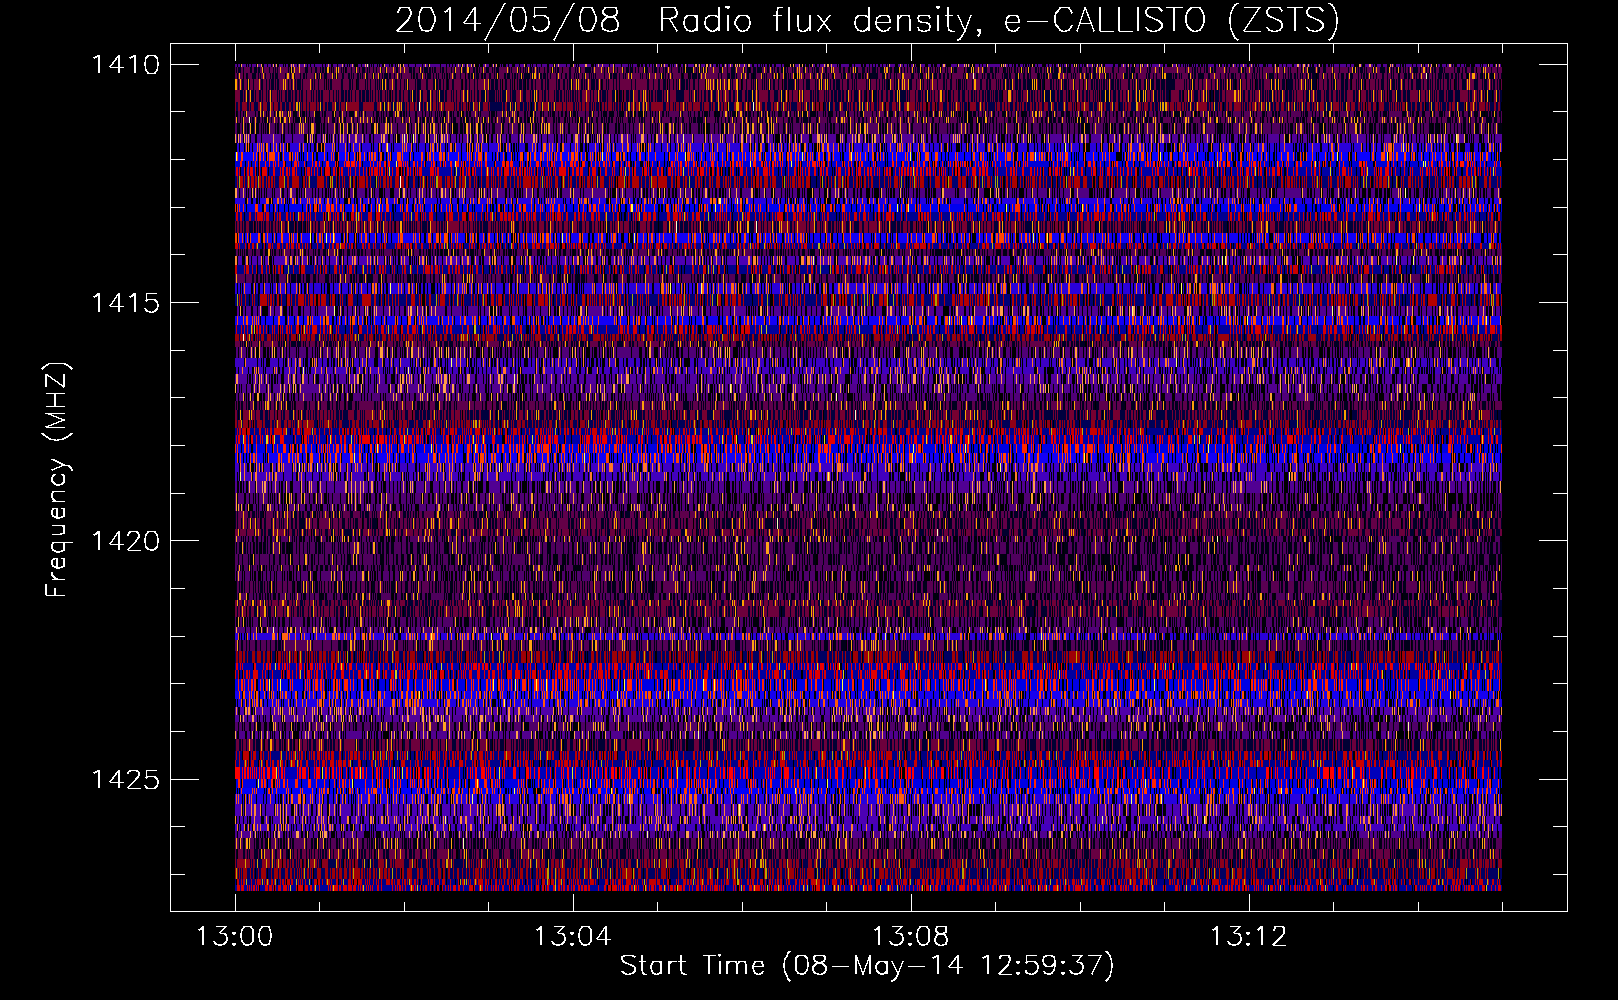Click the 13:04 time tick label
Viewport: 1618px width, 1000px height.
click(573, 937)
